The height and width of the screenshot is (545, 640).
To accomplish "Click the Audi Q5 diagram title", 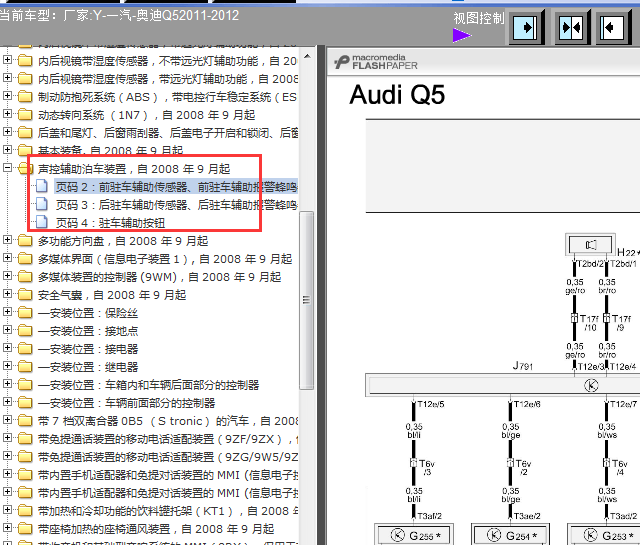I will (x=397, y=95).
